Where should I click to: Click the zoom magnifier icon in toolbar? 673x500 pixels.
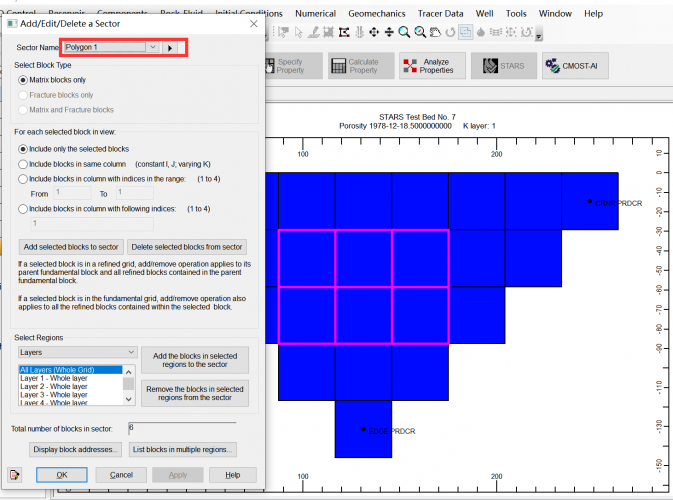(x=405, y=33)
